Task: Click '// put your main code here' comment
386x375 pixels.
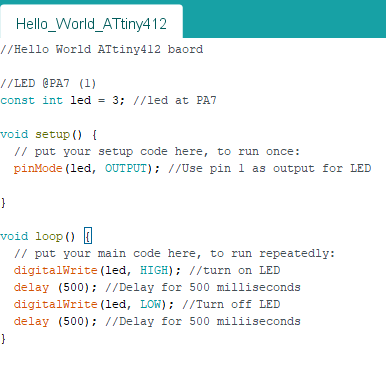Action: click(174, 253)
